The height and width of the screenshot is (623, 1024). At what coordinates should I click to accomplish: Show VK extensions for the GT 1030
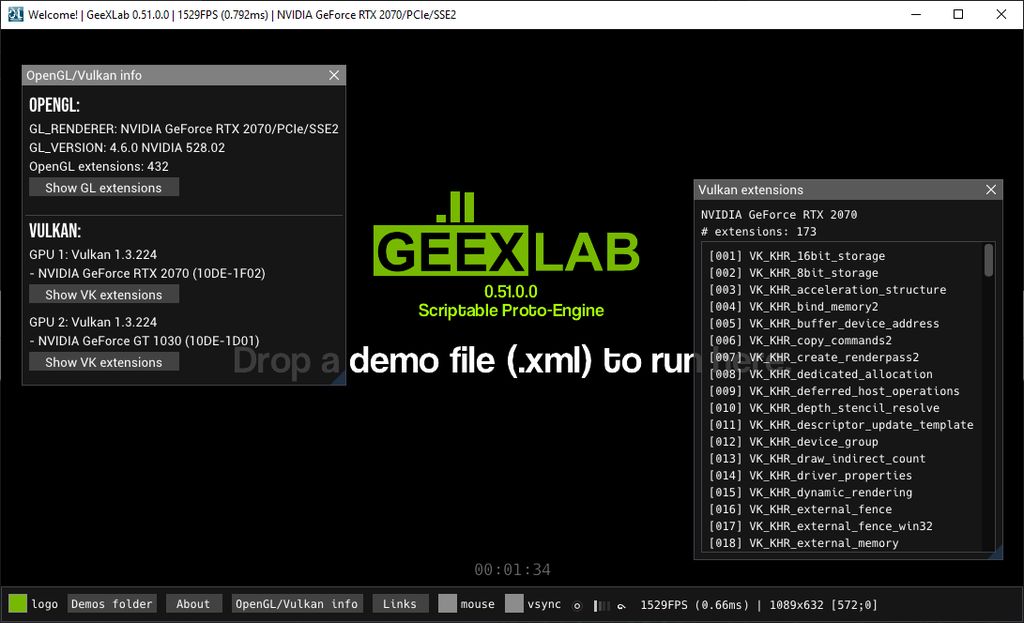104,362
